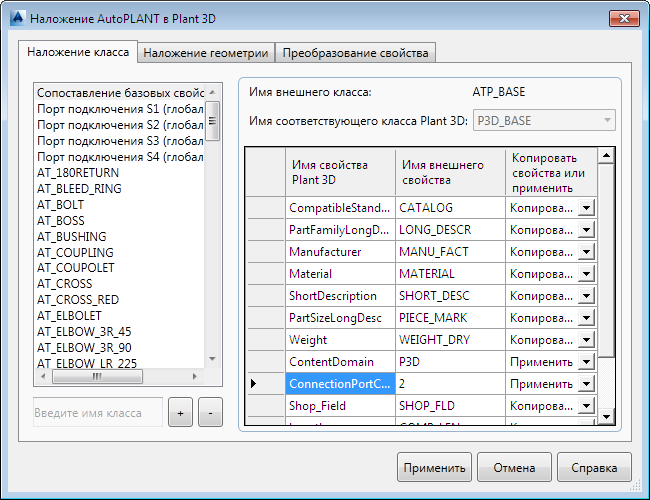Click the MATERIAL external property cell
The height and width of the screenshot is (500, 650).
coord(450,274)
